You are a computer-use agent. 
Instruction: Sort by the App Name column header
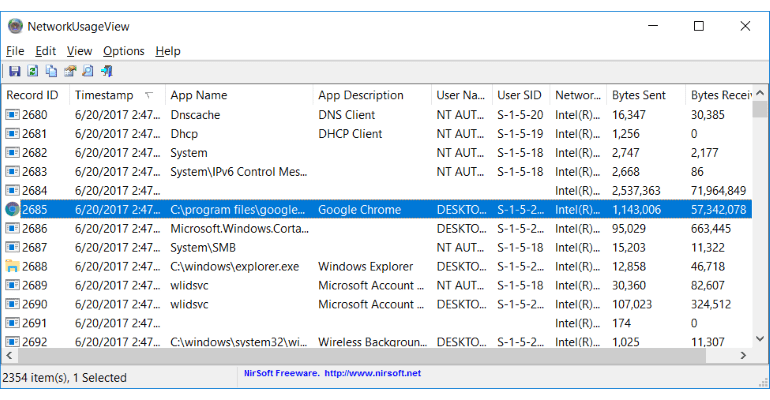click(x=198, y=95)
